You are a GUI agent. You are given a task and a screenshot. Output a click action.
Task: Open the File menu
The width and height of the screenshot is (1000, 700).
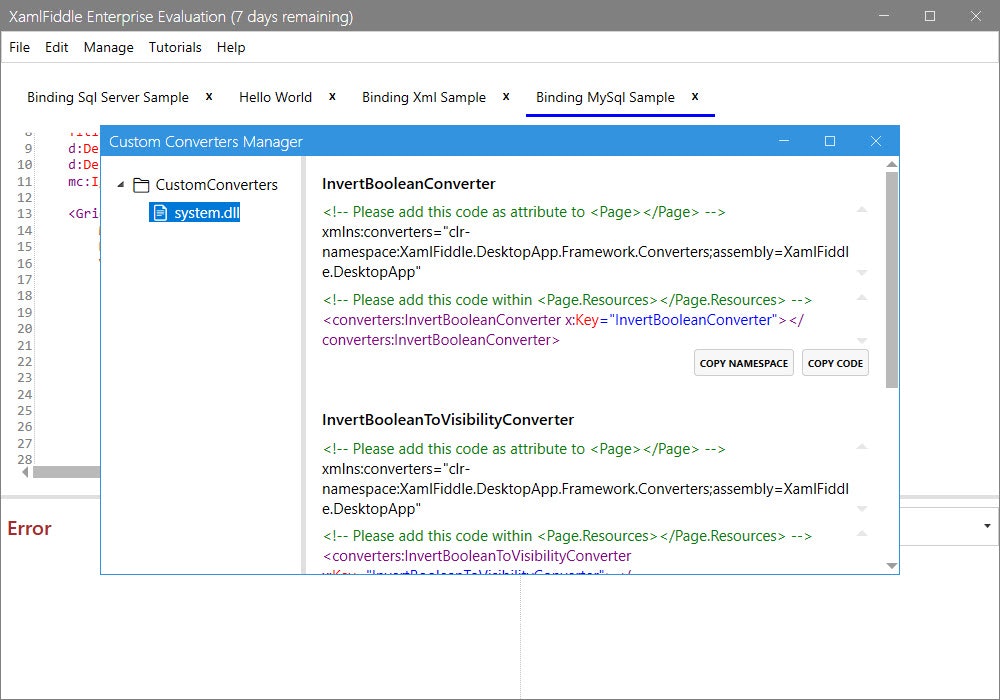(x=19, y=47)
